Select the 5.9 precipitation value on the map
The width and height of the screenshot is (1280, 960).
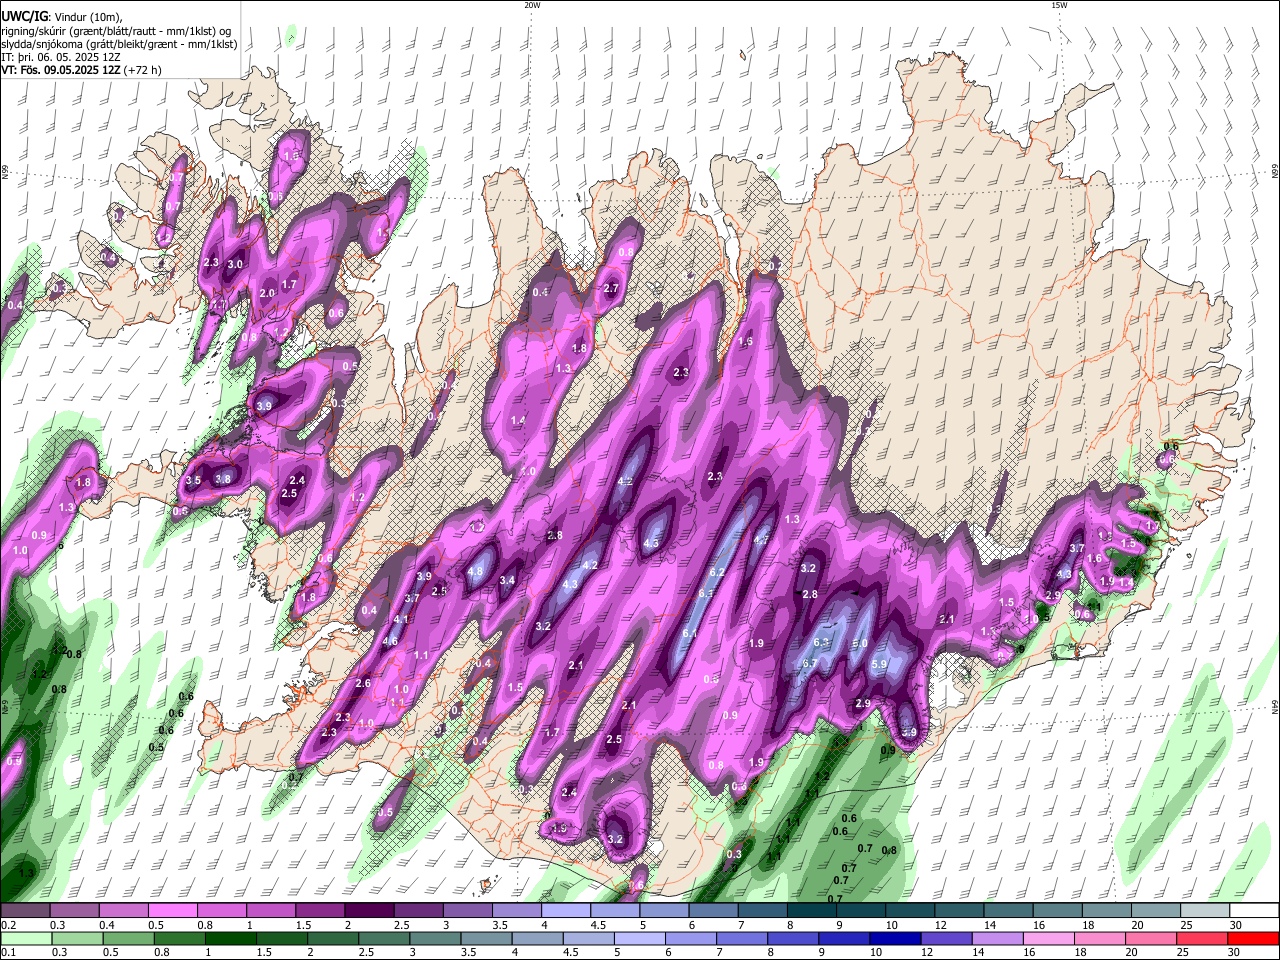880,664
